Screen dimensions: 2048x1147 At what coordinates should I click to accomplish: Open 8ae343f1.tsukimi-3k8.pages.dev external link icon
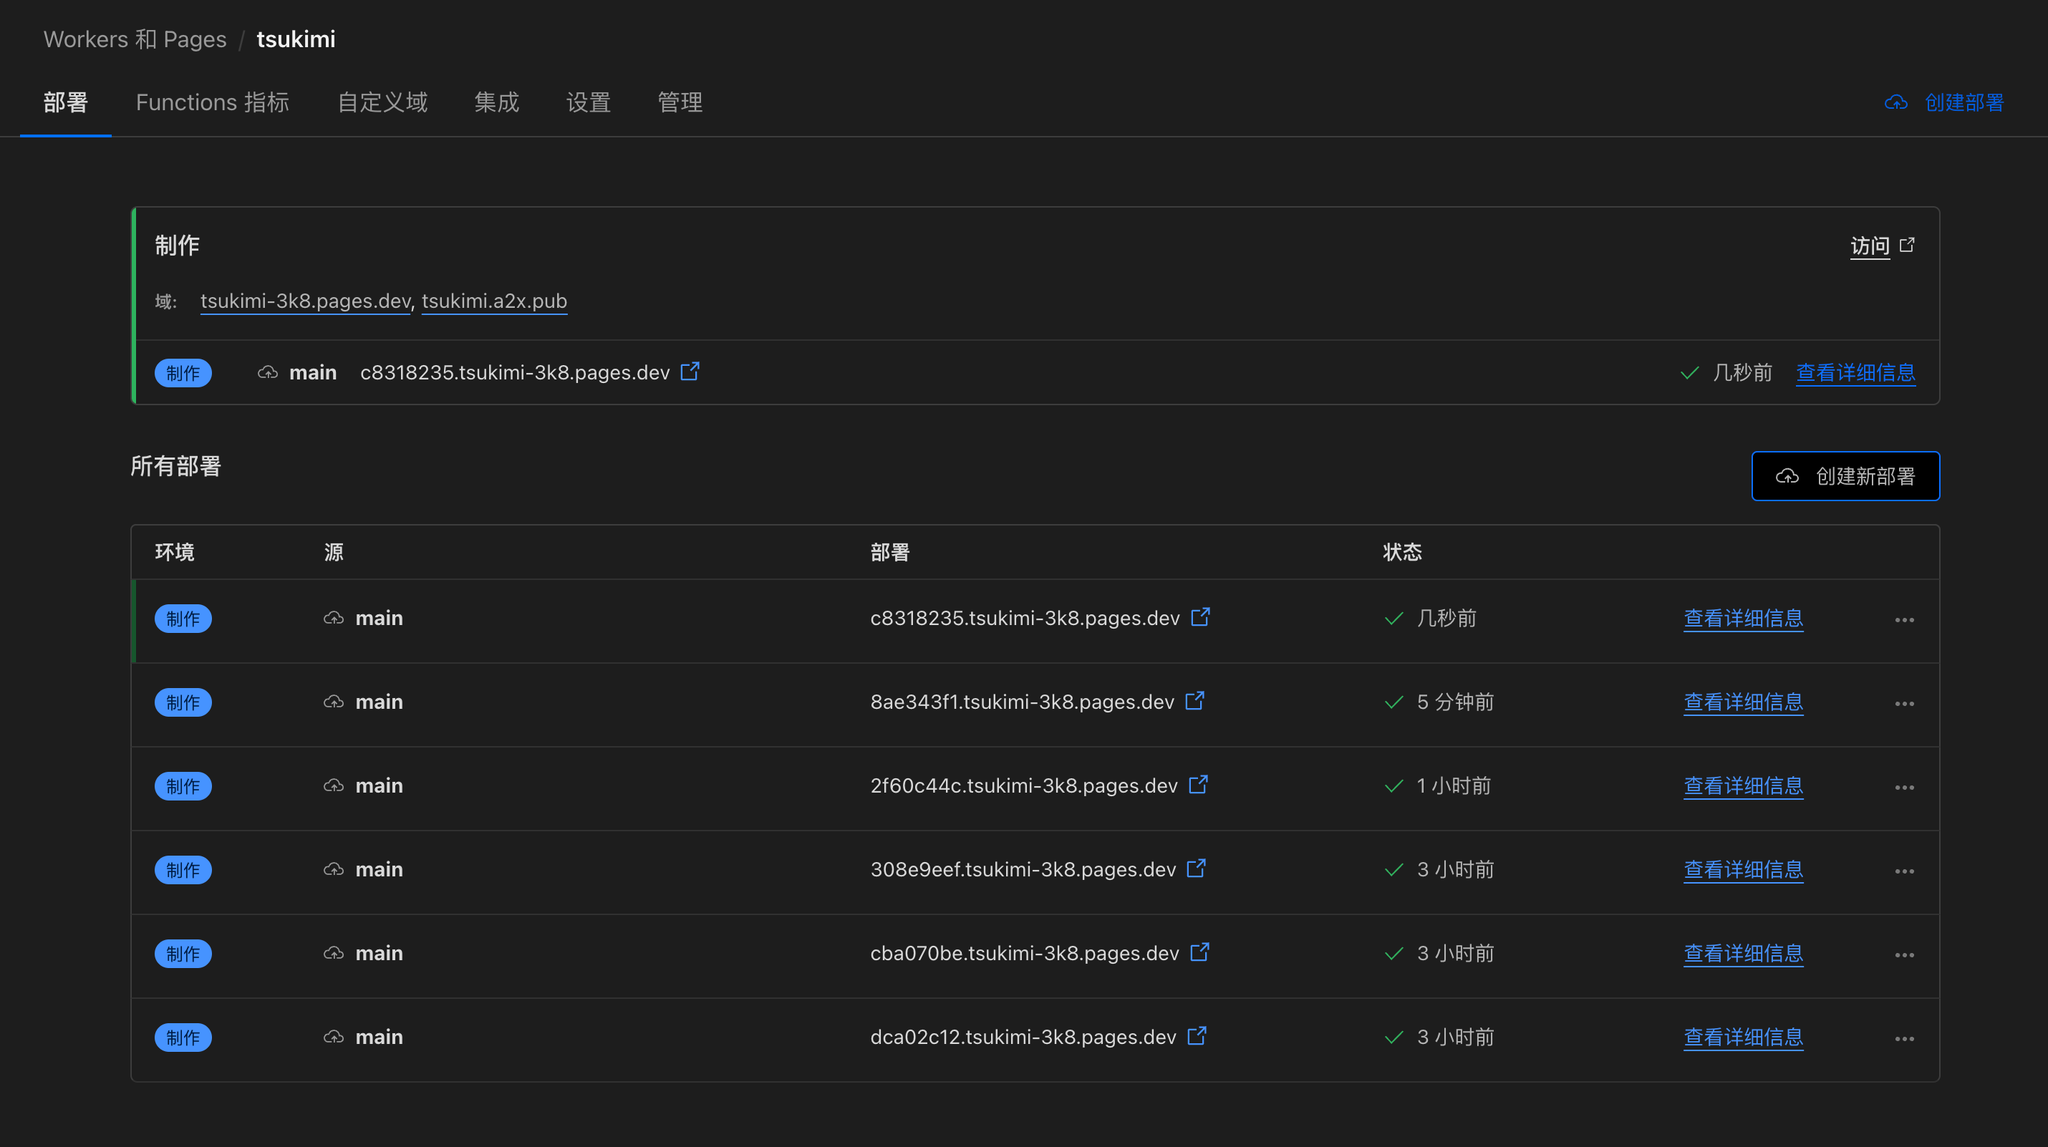pyautogui.click(x=1196, y=702)
